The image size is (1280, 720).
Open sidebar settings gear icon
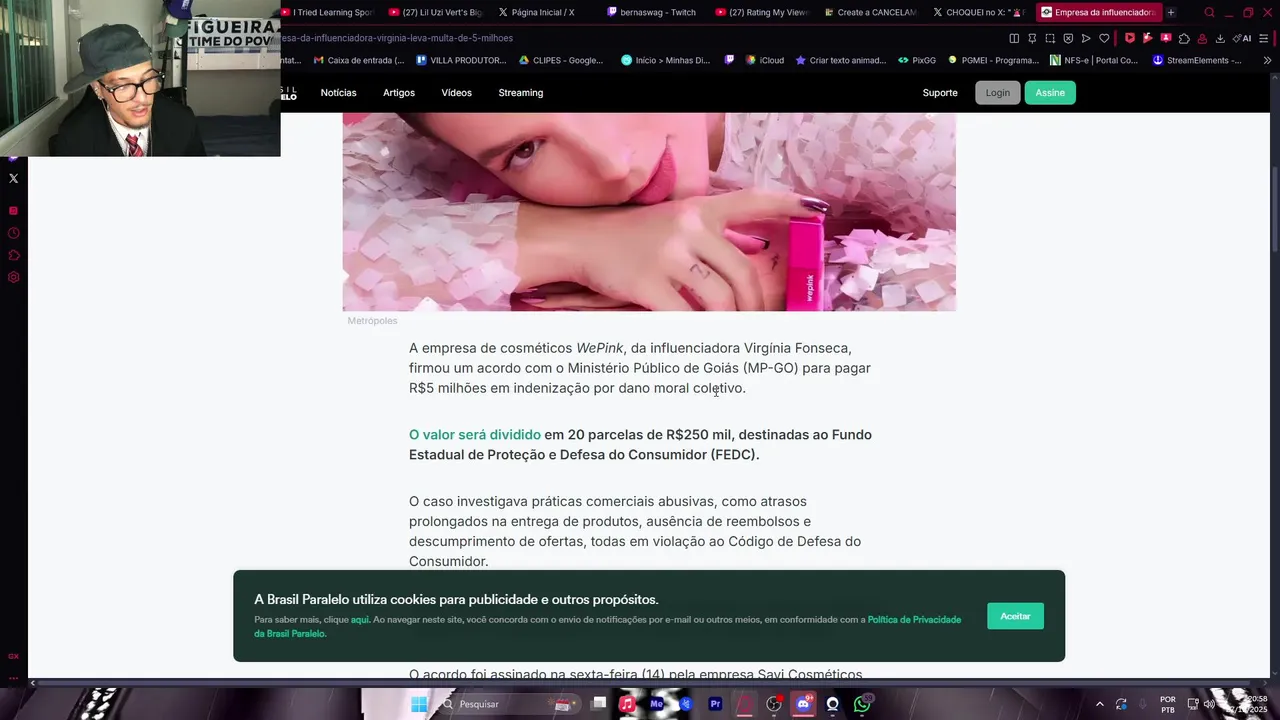point(13,277)
